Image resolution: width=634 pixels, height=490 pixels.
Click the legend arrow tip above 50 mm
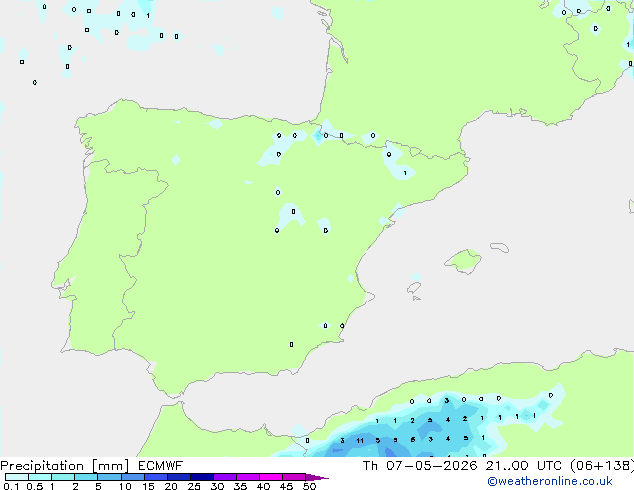coord(317,477)
